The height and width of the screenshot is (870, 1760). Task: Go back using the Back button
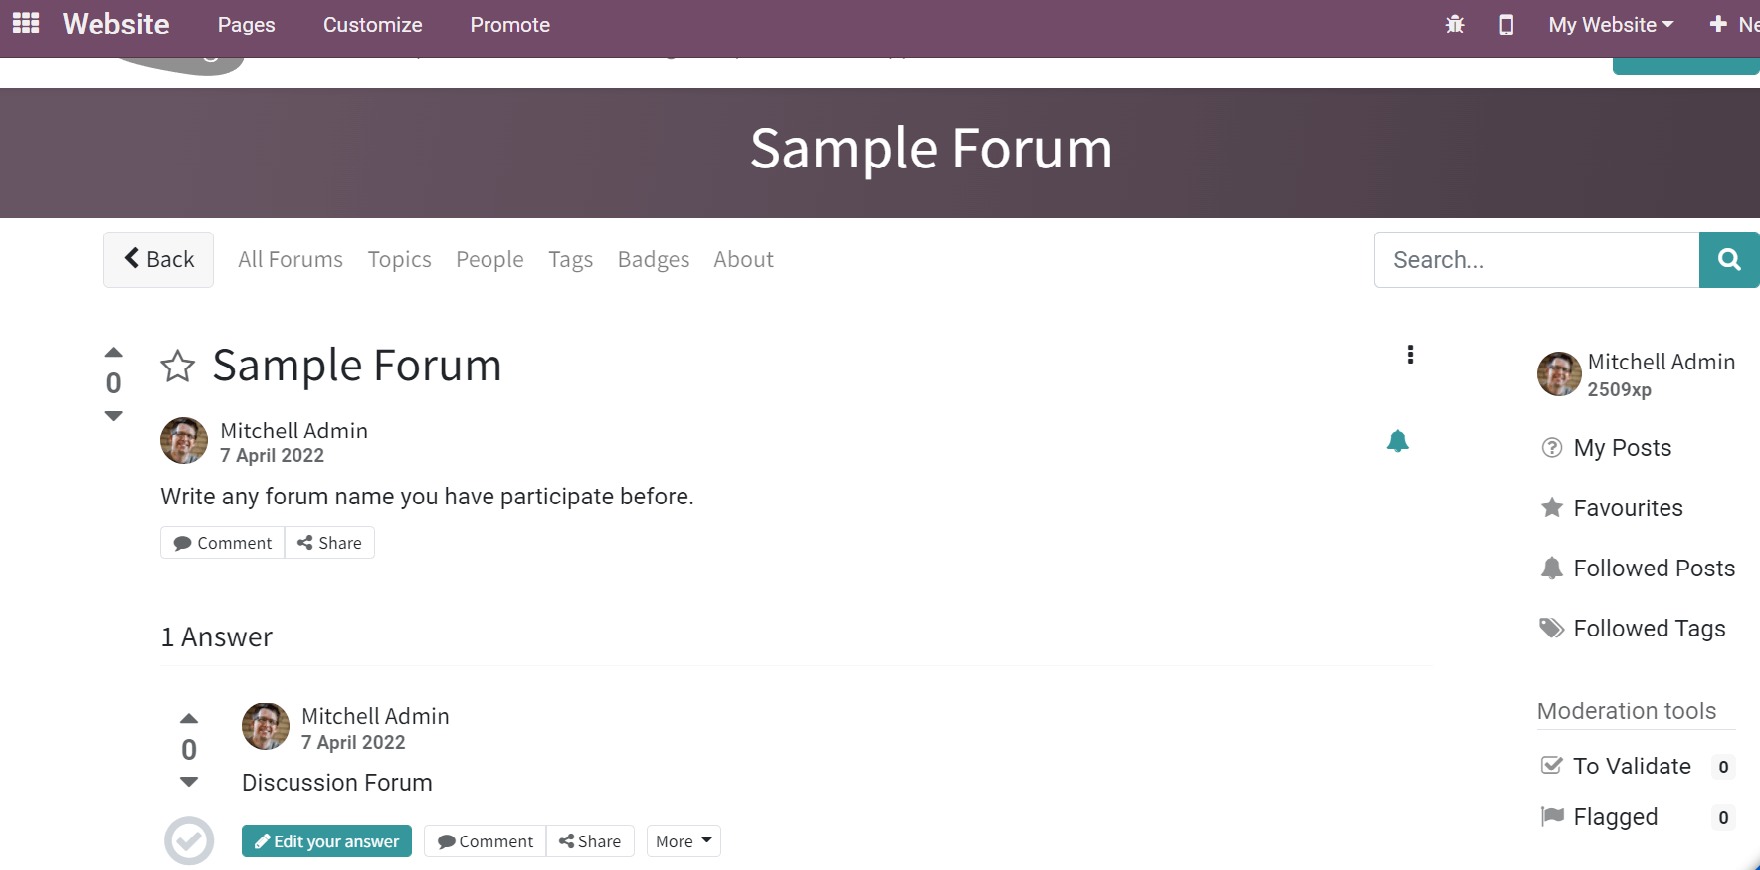[x=158, y=260]
